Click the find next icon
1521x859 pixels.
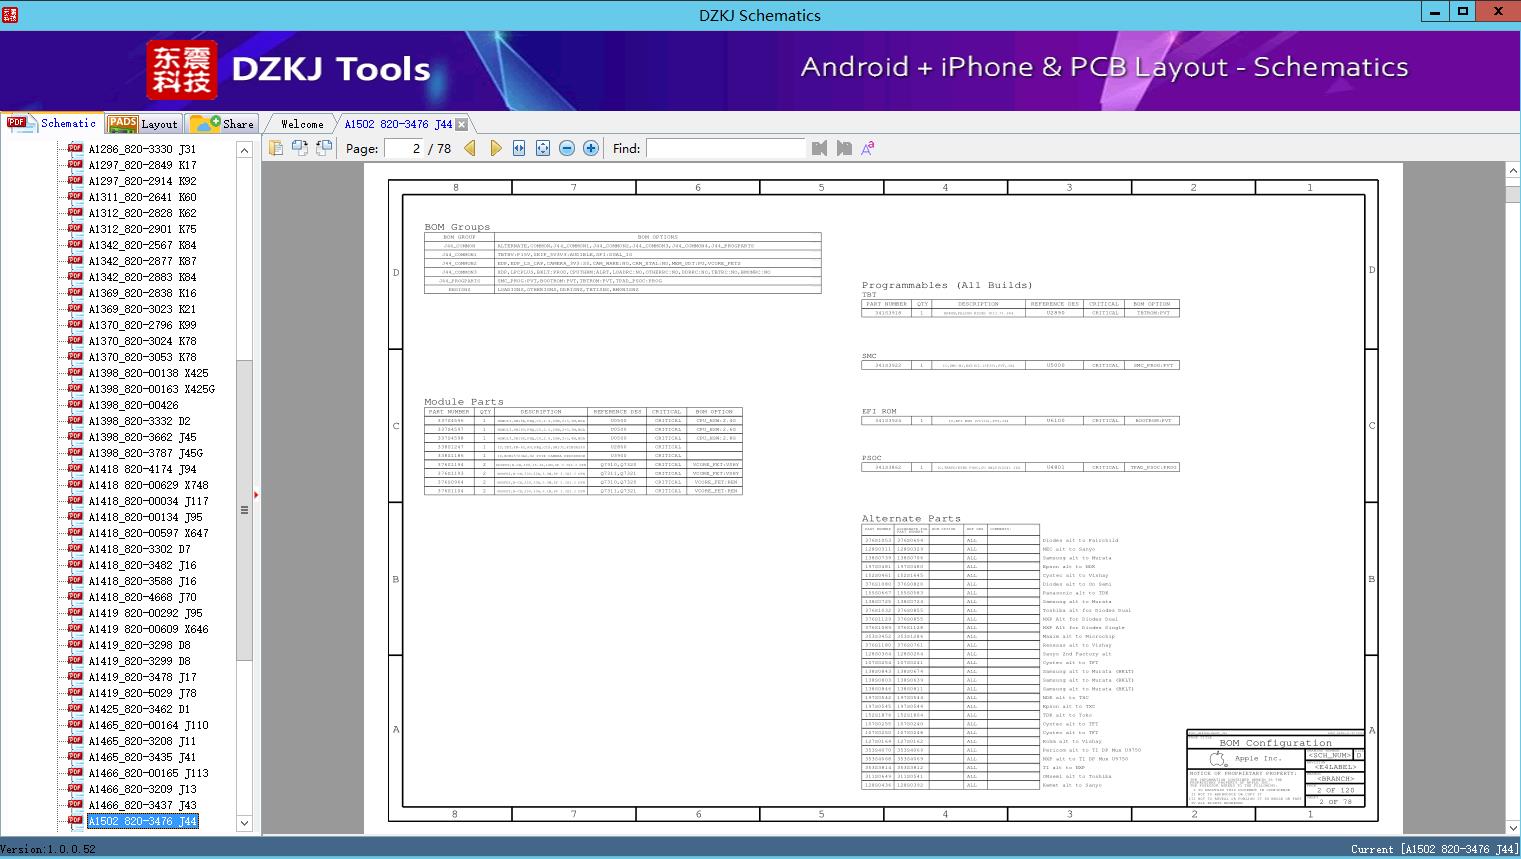pos(844,148)
